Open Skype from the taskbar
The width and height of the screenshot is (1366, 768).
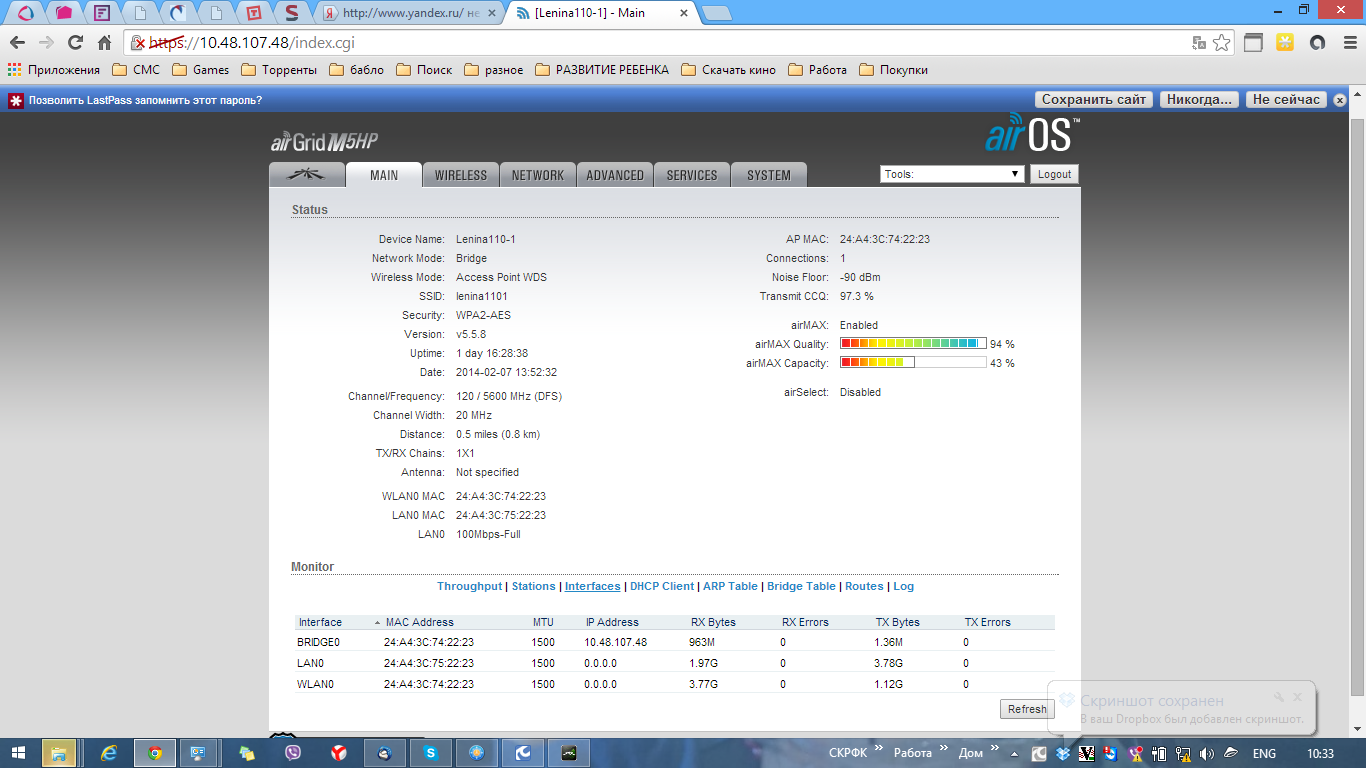[430, 753]
